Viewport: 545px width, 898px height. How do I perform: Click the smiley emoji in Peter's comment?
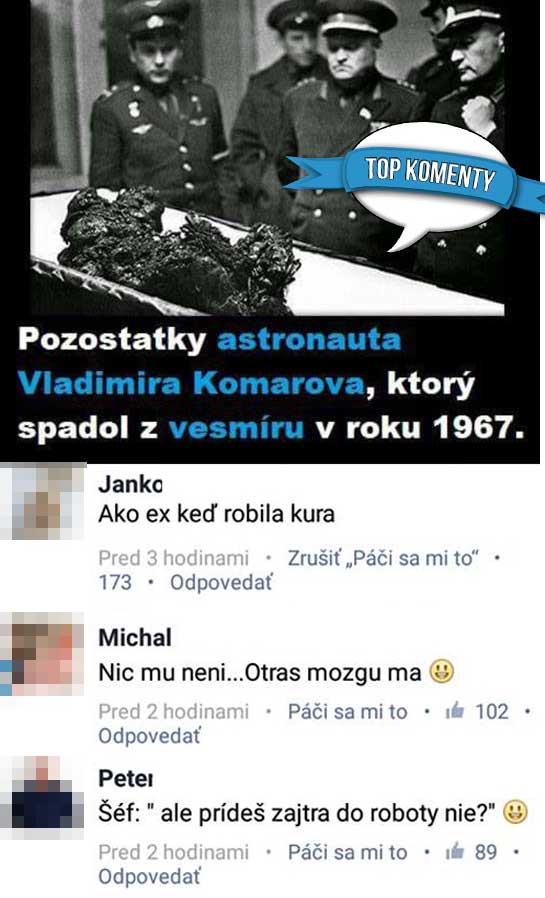[x=515, y=812]
